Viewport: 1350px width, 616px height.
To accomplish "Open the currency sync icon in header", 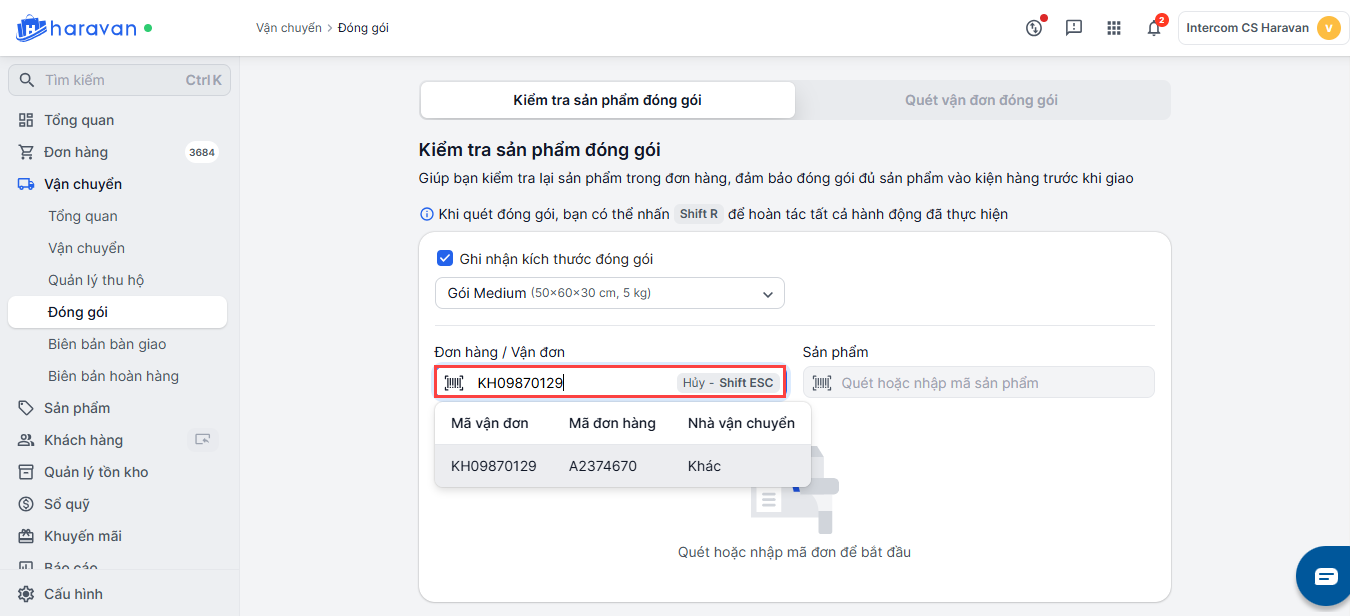I will click(1035, 27).
